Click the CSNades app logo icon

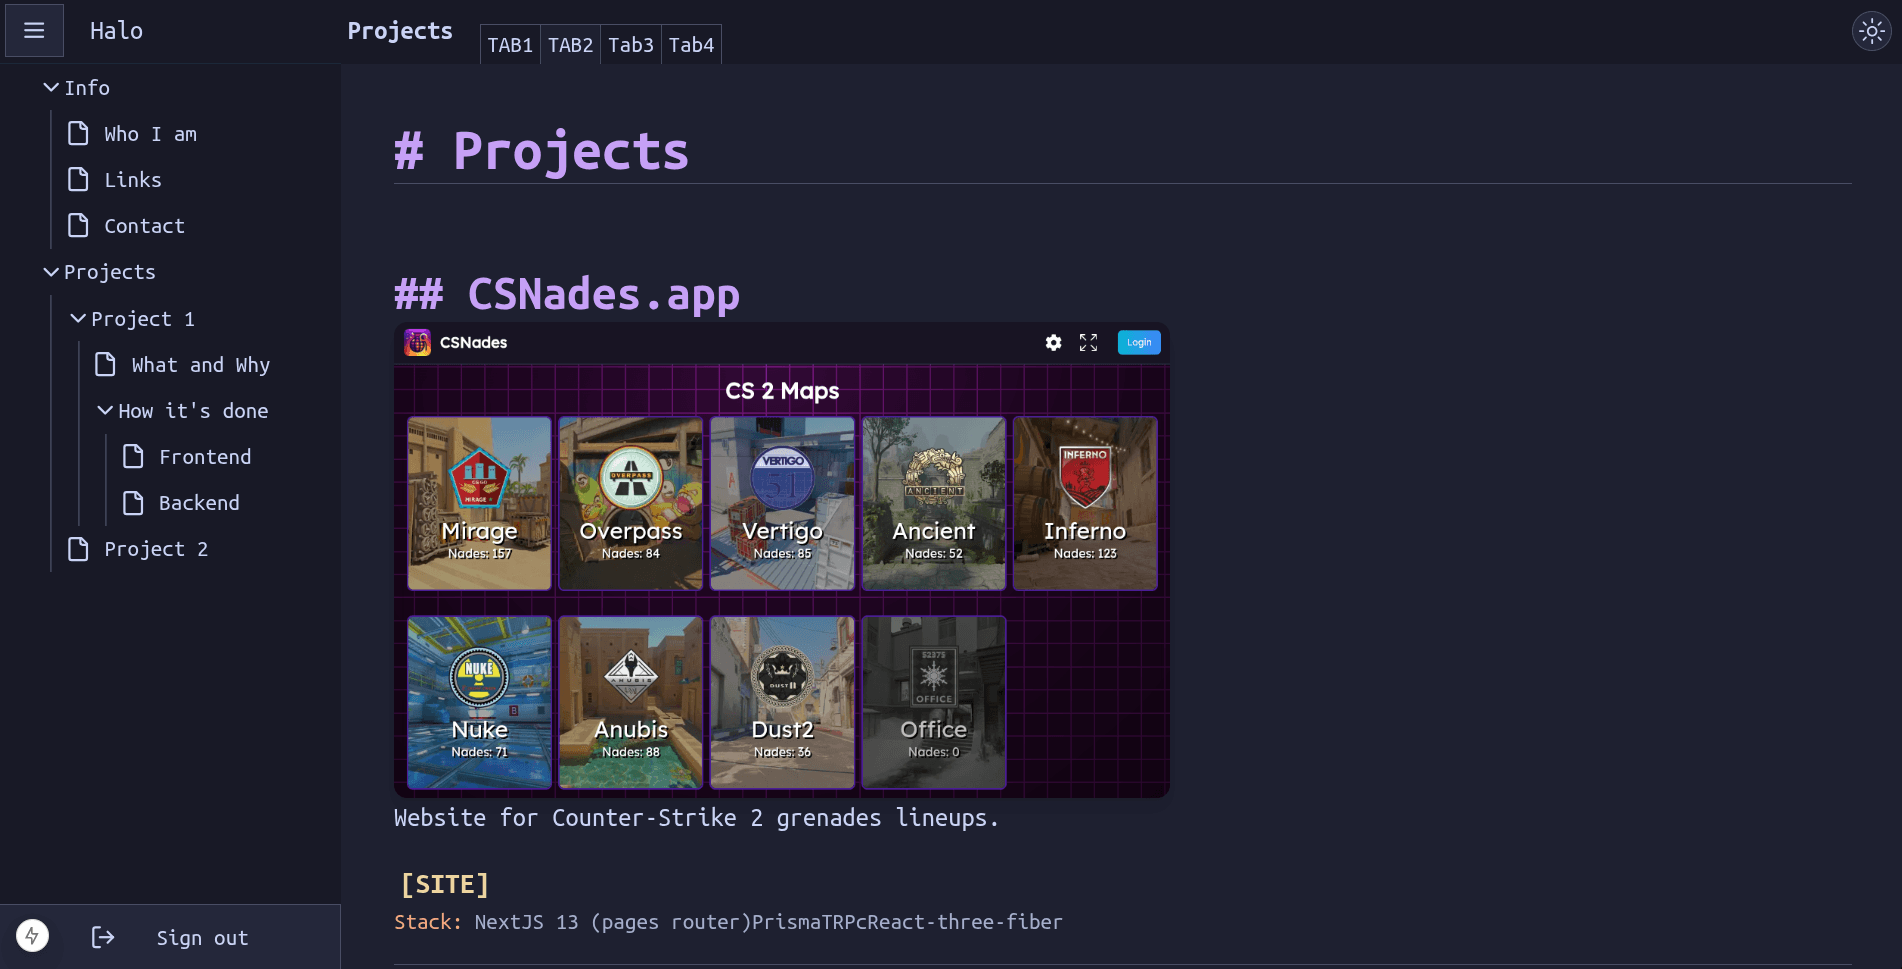point(417,343)
